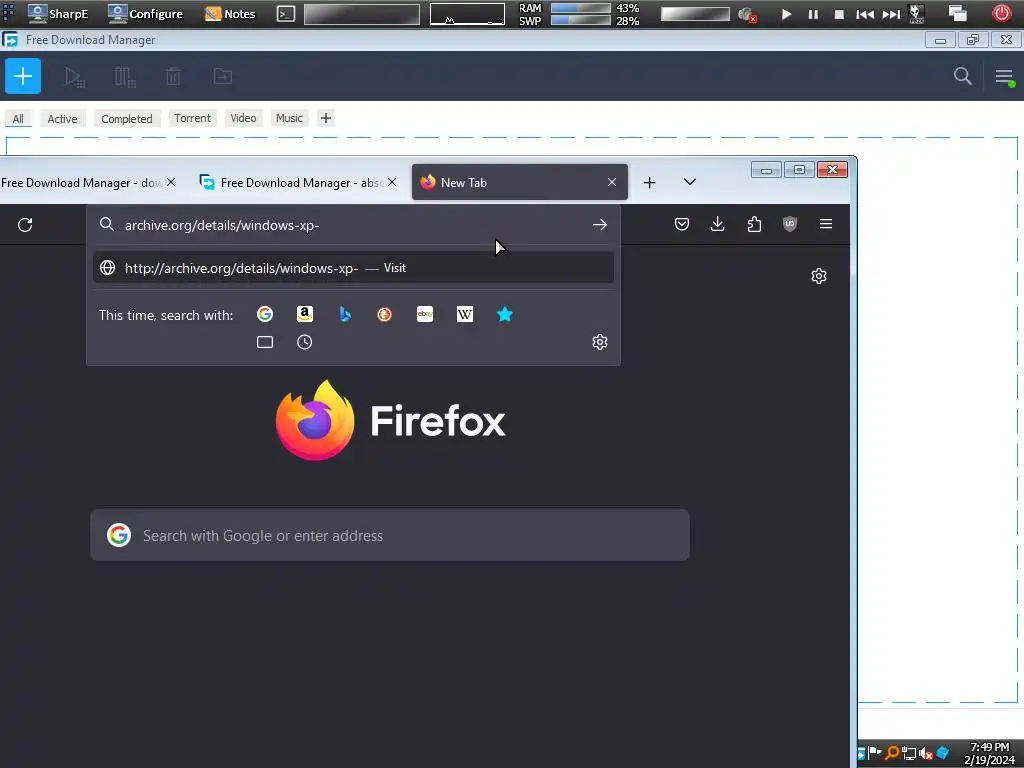Open the terminal icon in the top bar
This screenshot has width=1024, height=768.
(286, 14)
